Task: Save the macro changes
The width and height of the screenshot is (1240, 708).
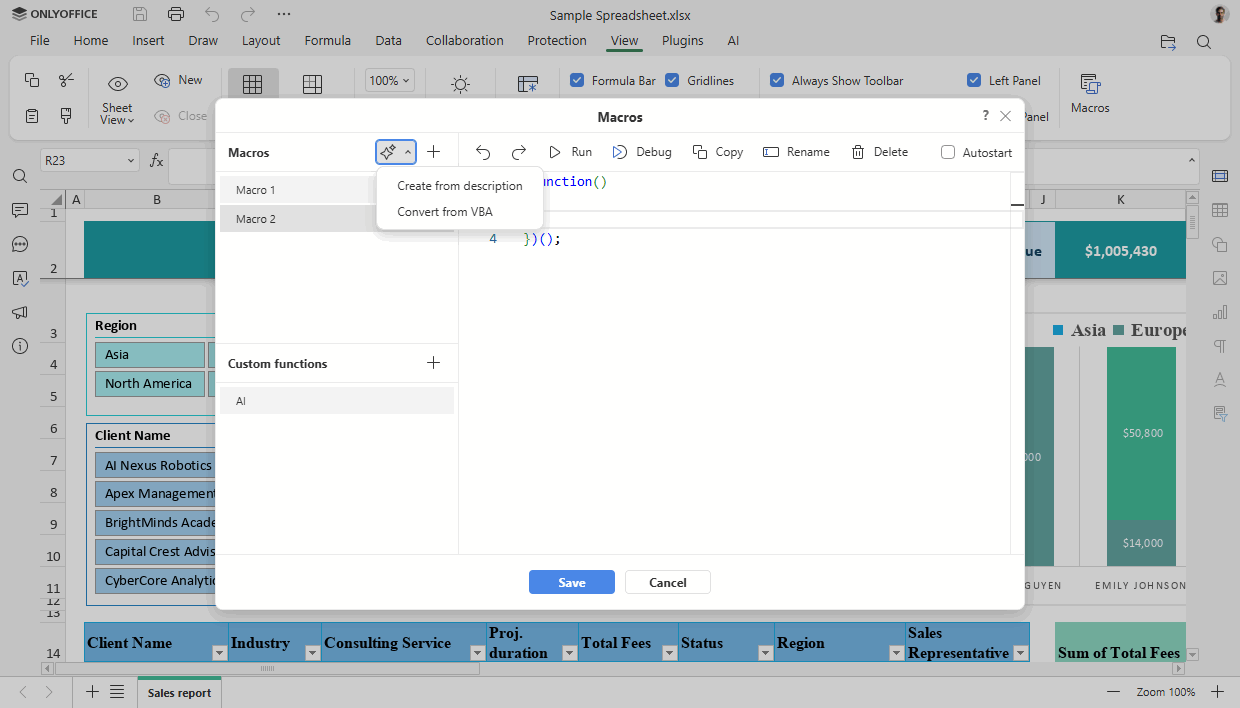Action: [571, 581]
